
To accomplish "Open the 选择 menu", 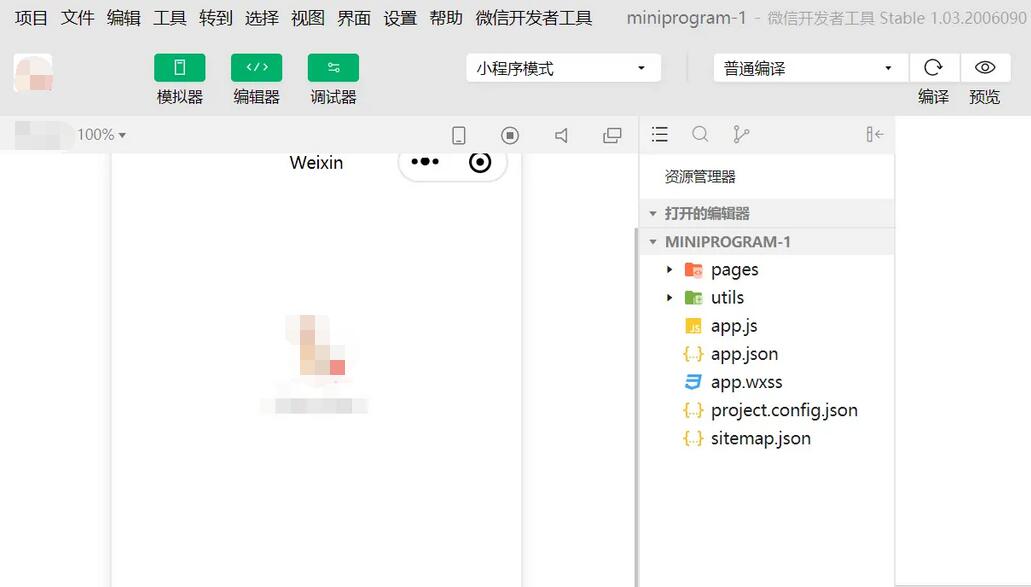I will coord(262,18).
